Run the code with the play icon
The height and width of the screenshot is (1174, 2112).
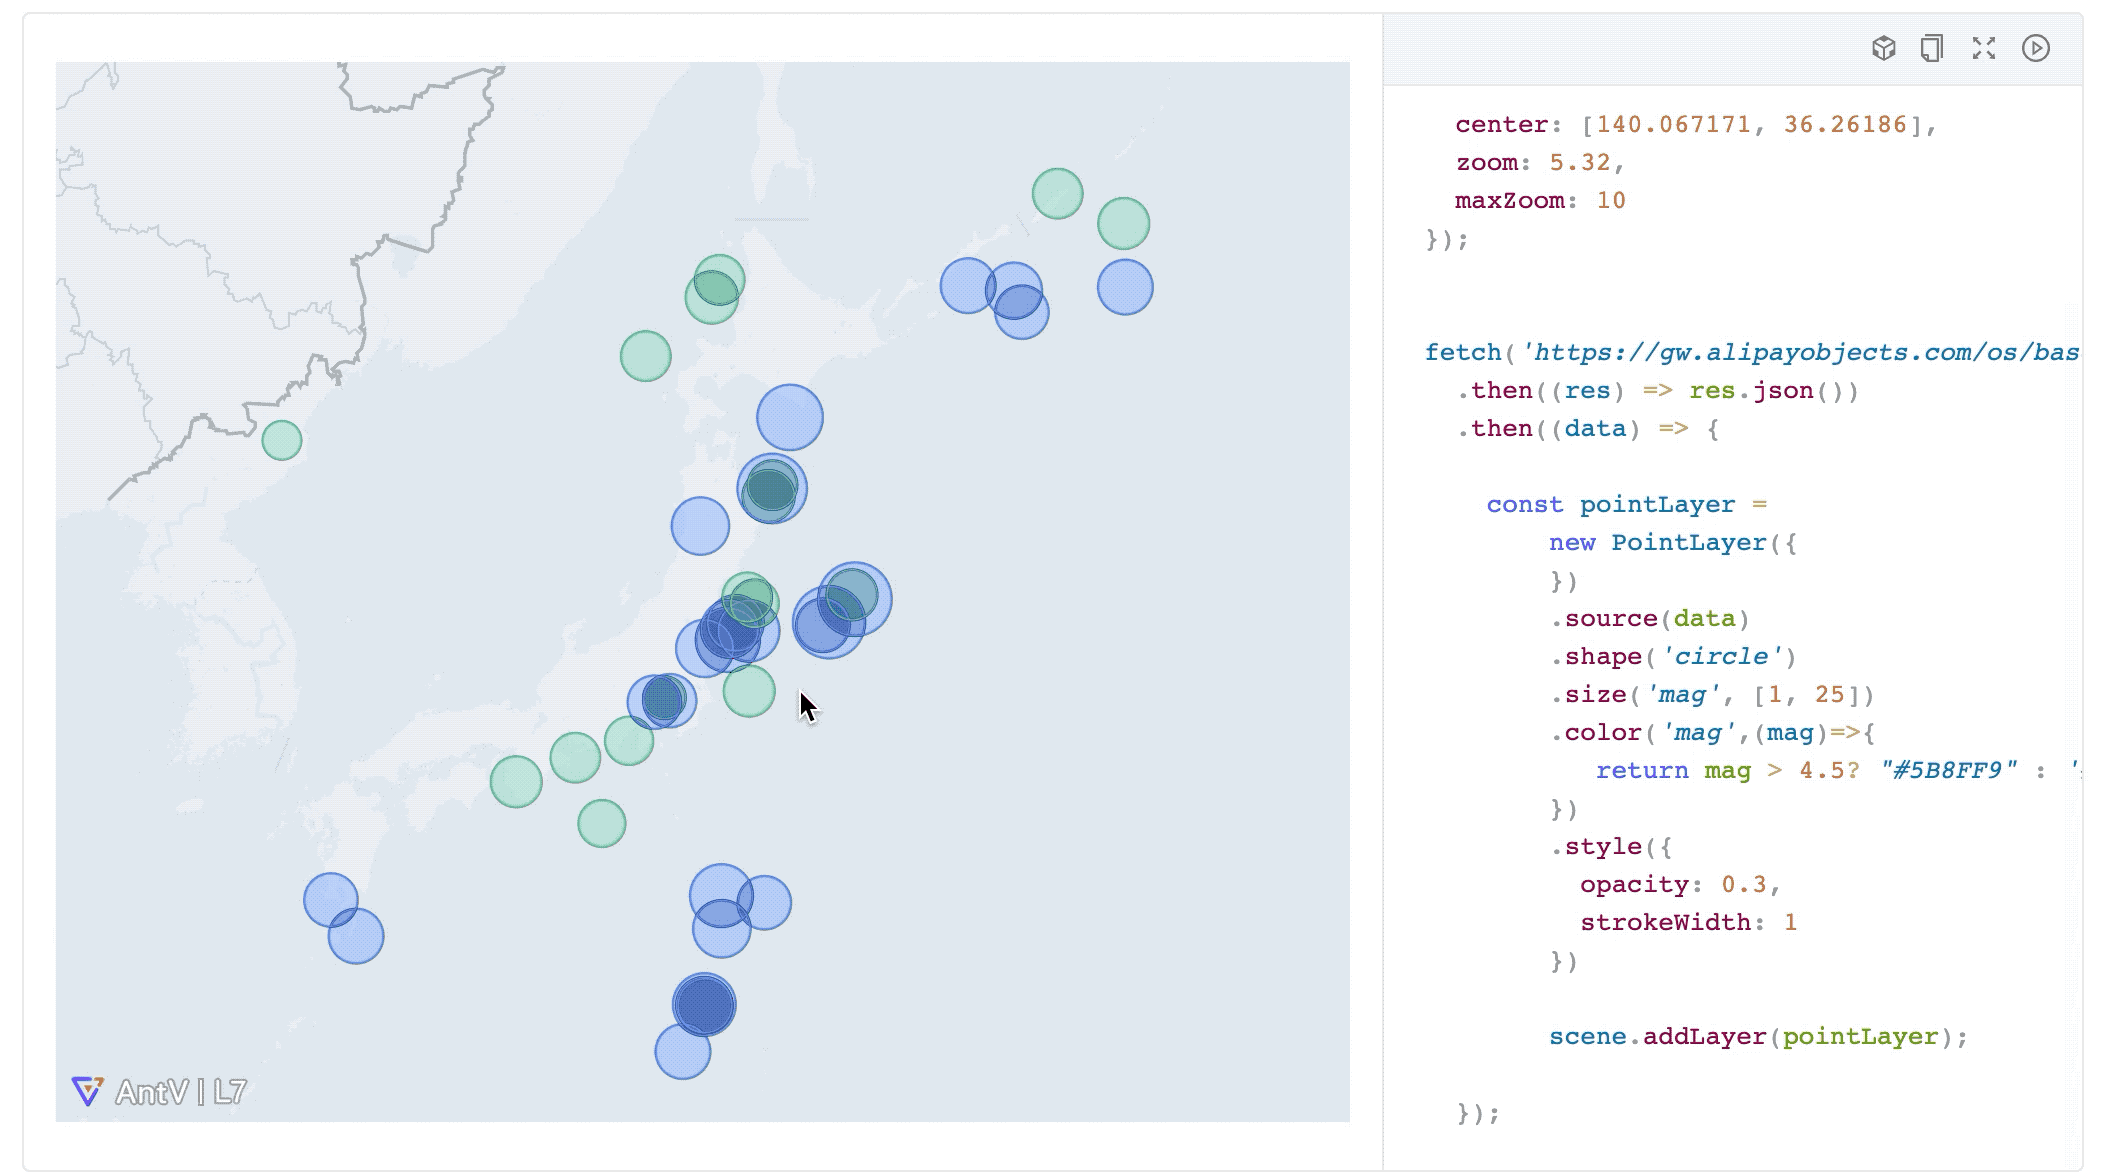pos(2036,48)
